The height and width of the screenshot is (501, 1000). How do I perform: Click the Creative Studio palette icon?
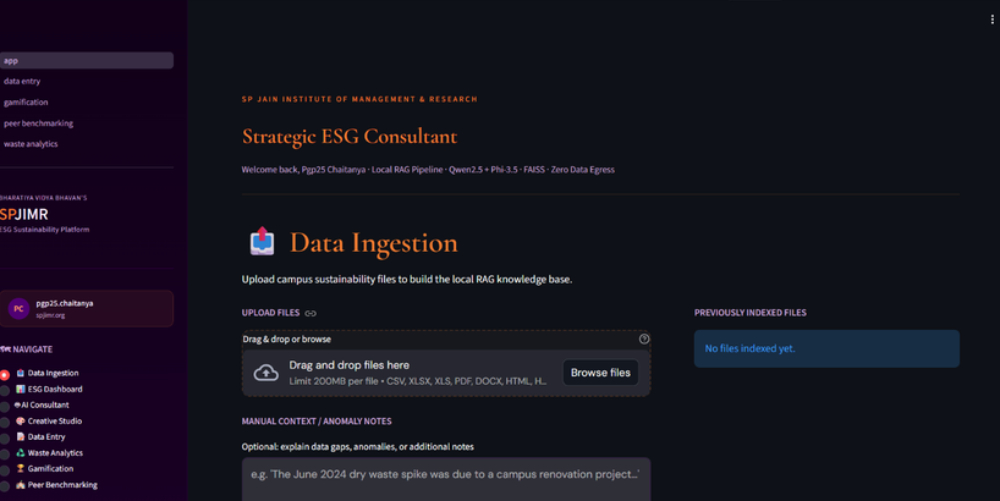pyautogui.click(x=20, y=421)
